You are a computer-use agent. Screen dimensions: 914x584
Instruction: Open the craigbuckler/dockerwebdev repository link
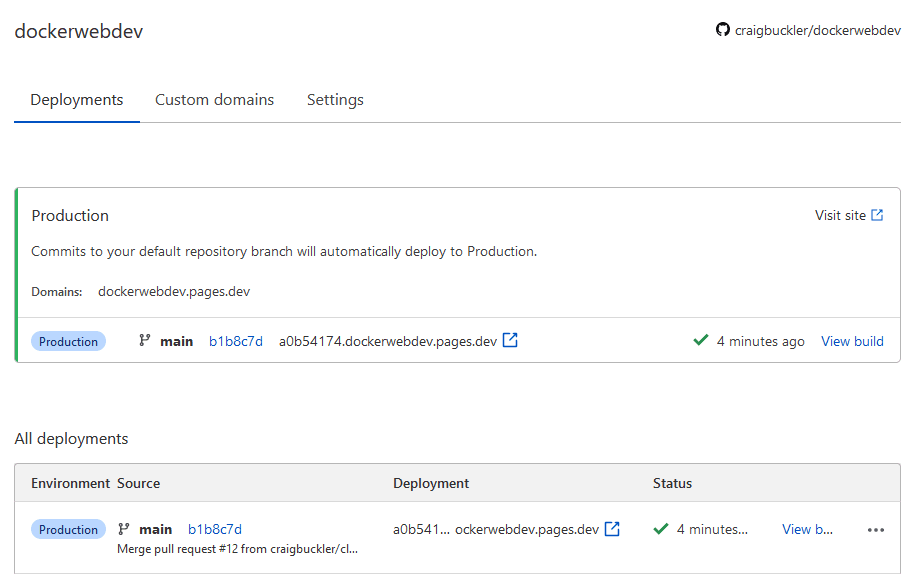pos(817,31)
